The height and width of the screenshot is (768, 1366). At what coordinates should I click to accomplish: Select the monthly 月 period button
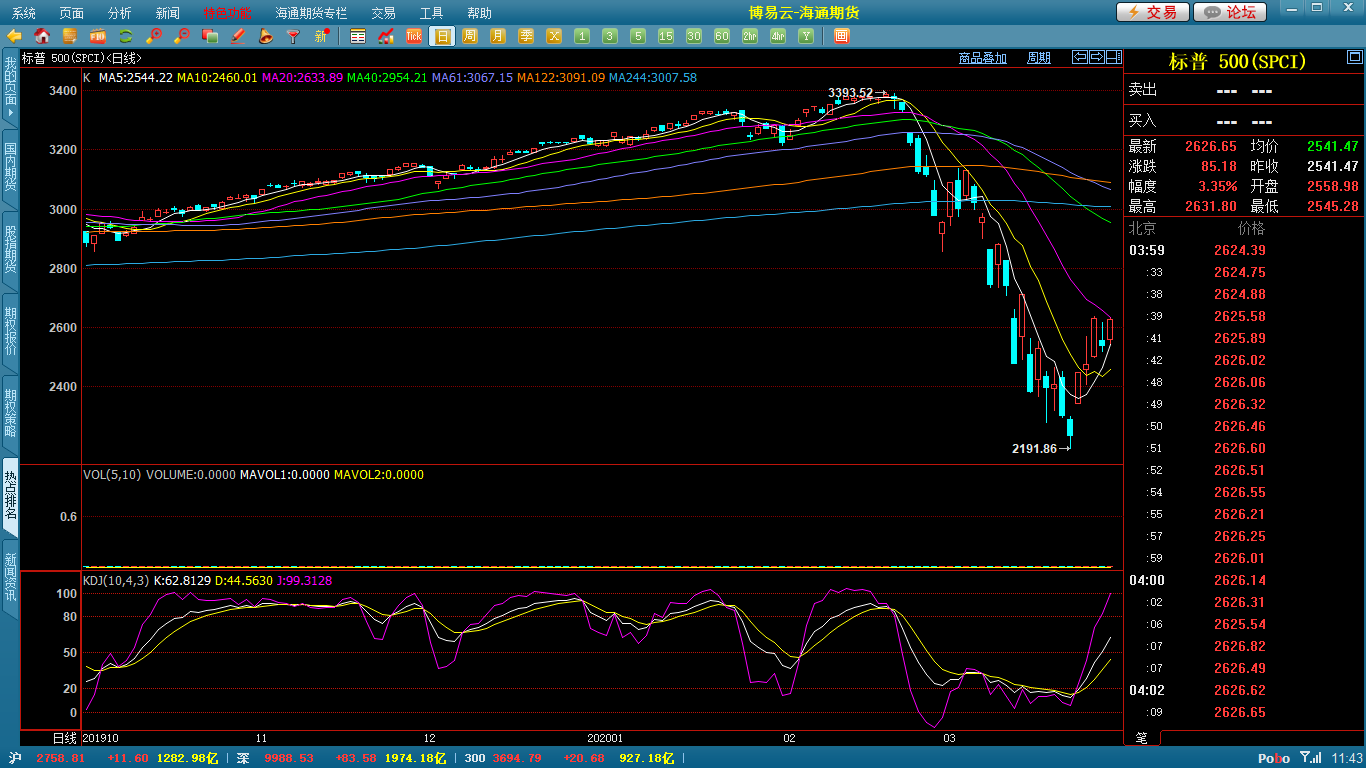pyautogui.click(x=498, y=36)
